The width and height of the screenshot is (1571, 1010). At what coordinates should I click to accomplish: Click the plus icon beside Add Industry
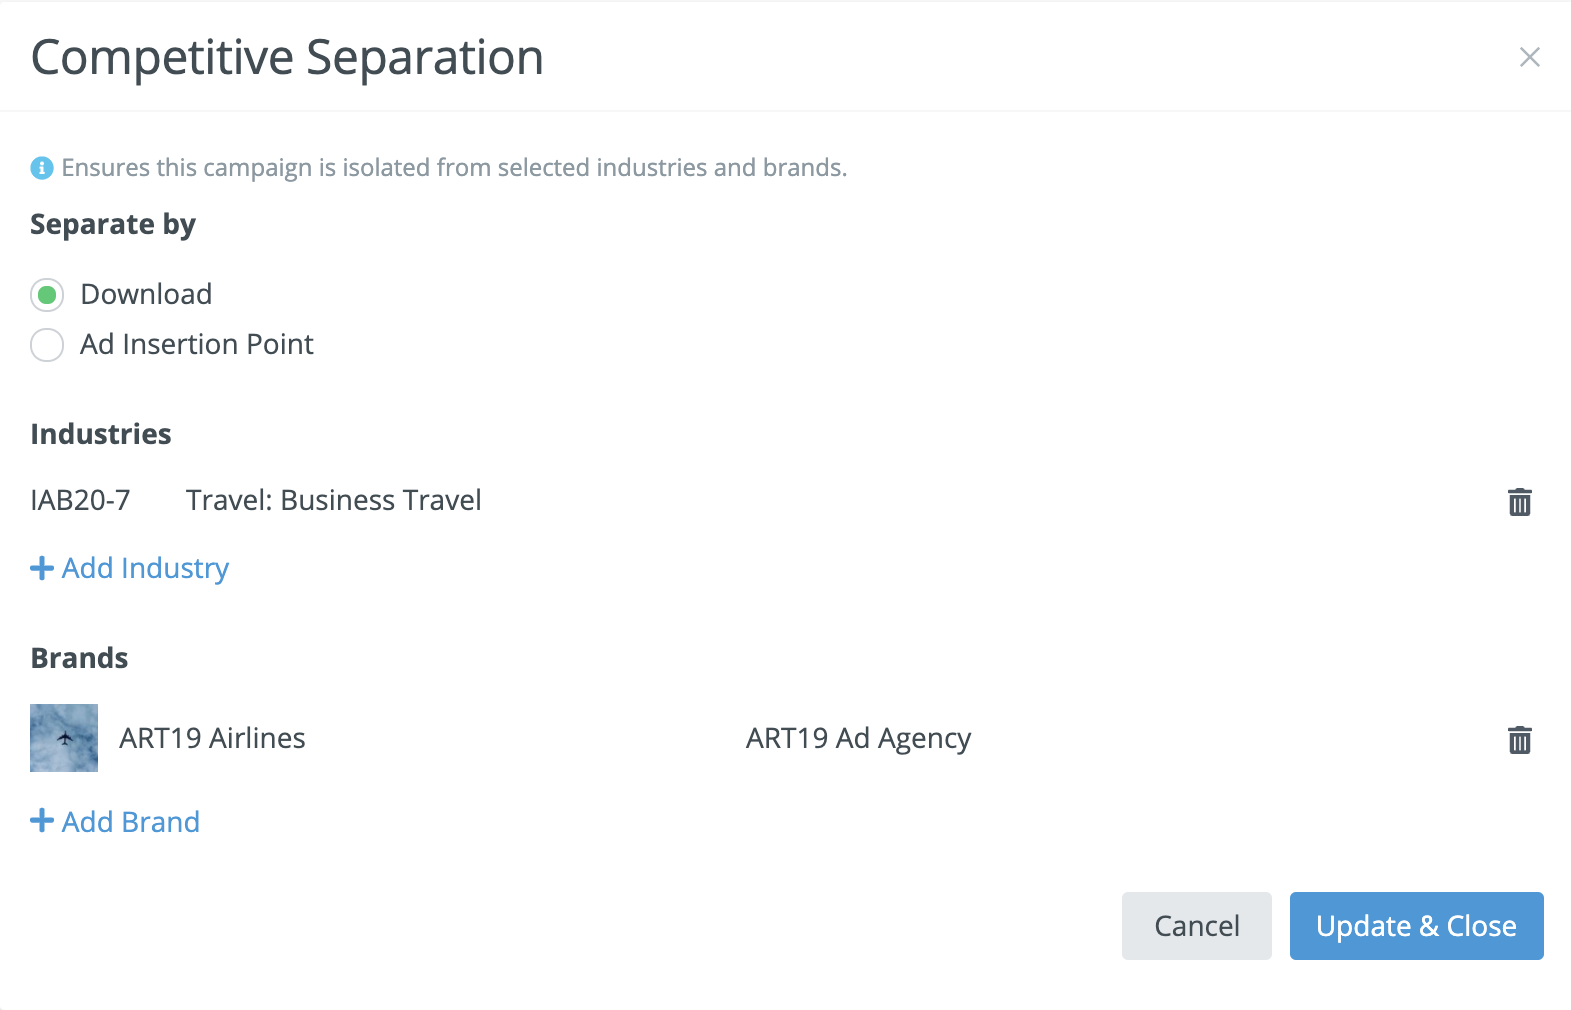pos(42,568)
